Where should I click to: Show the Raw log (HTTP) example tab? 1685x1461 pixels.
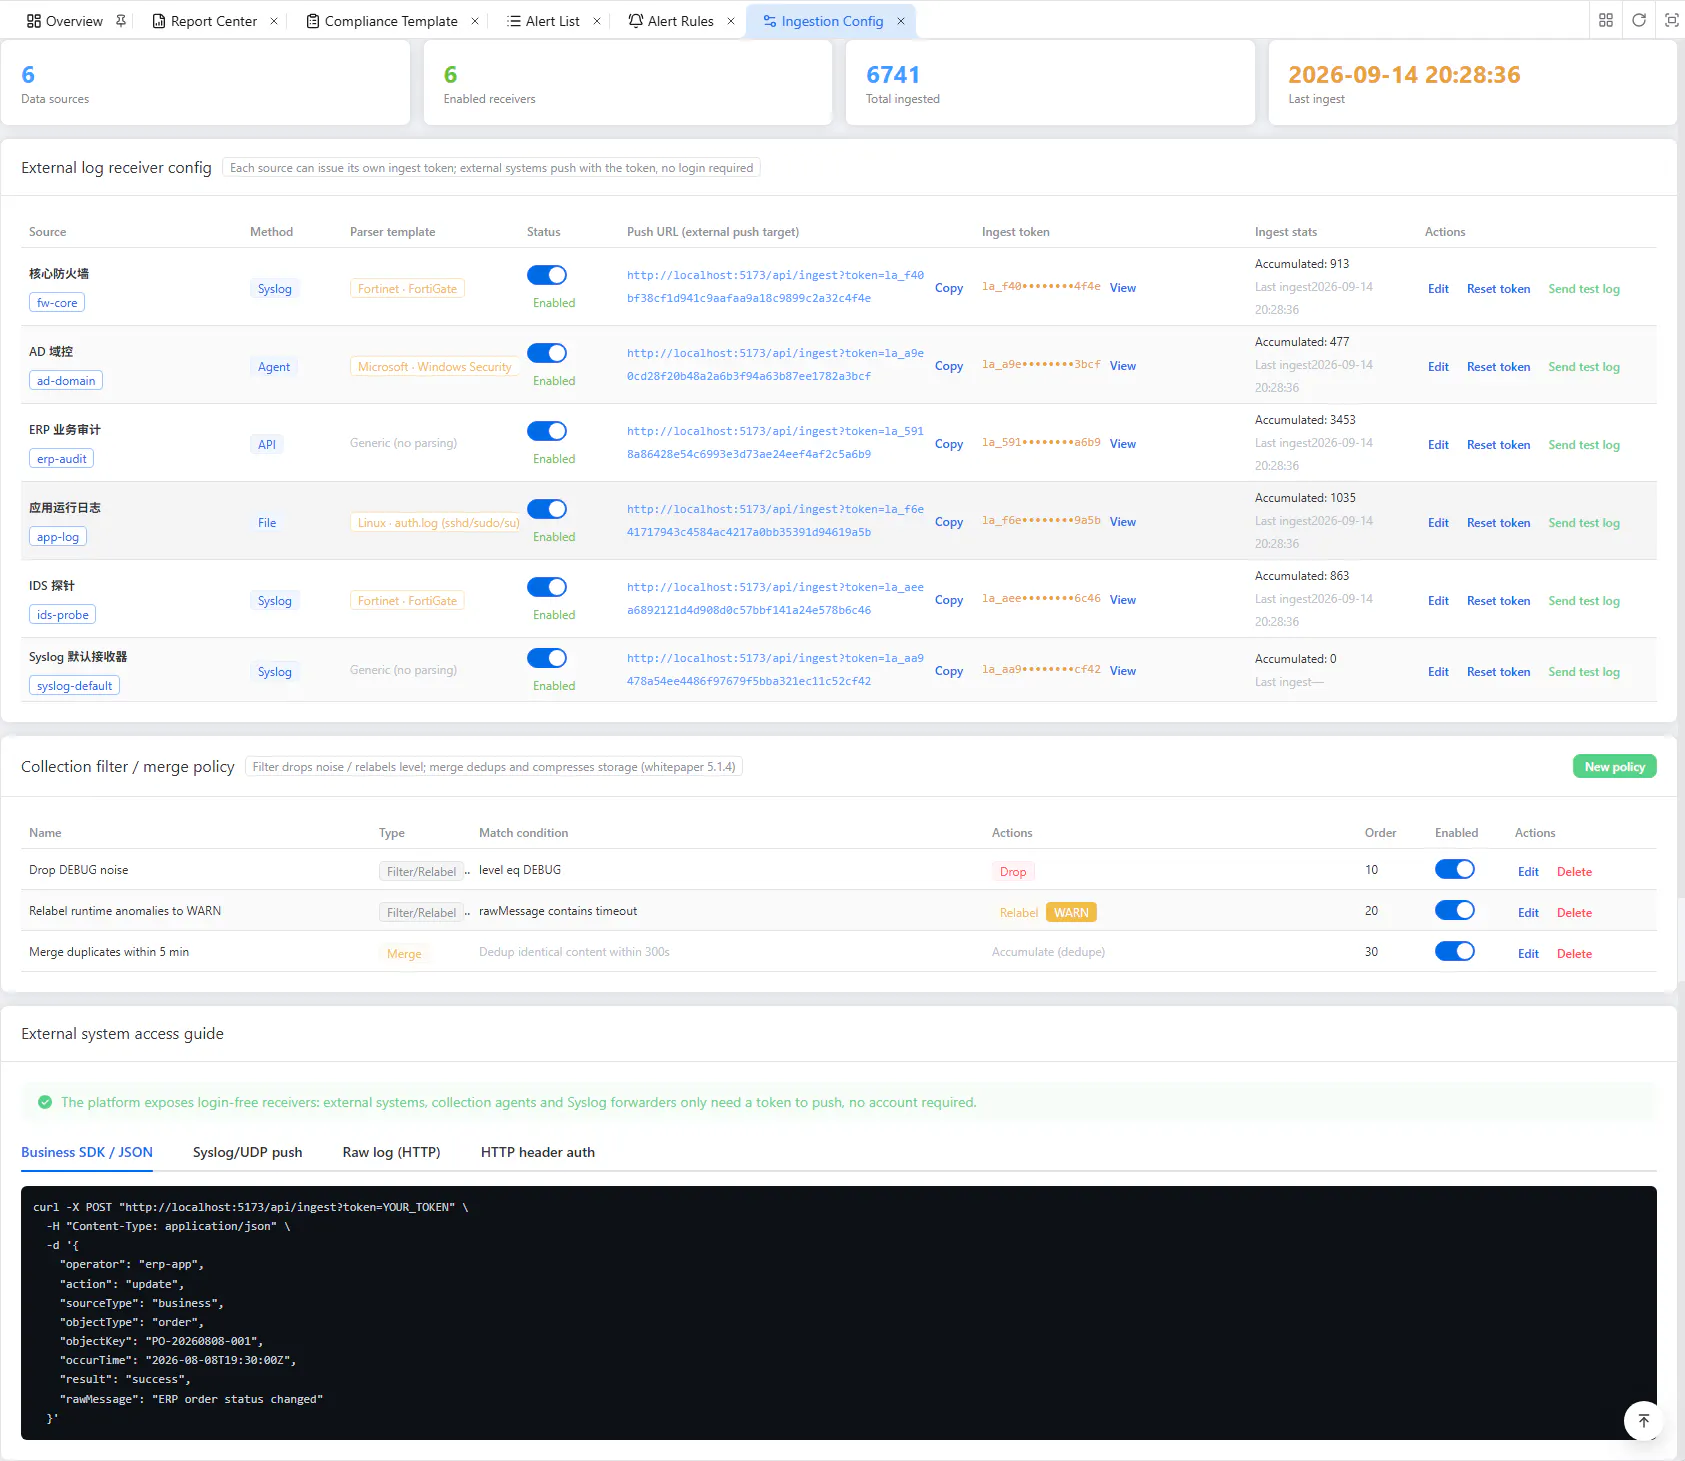pos(392,1152)
